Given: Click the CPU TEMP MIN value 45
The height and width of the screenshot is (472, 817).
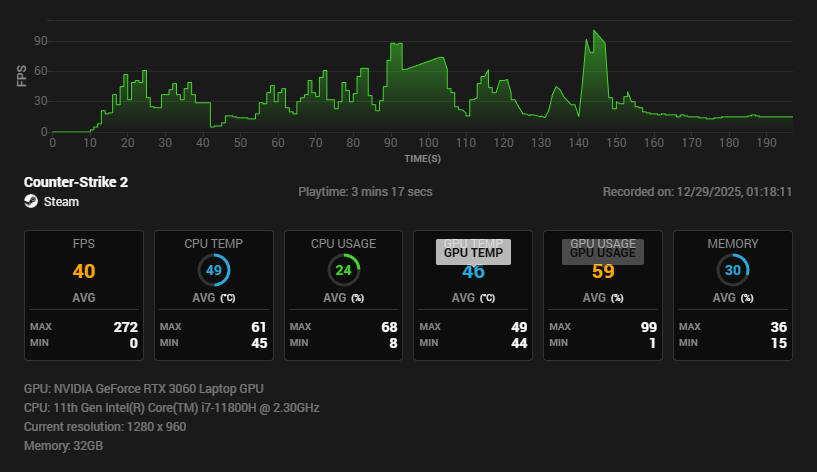Looking at the screenshot, I should point(259,343).
